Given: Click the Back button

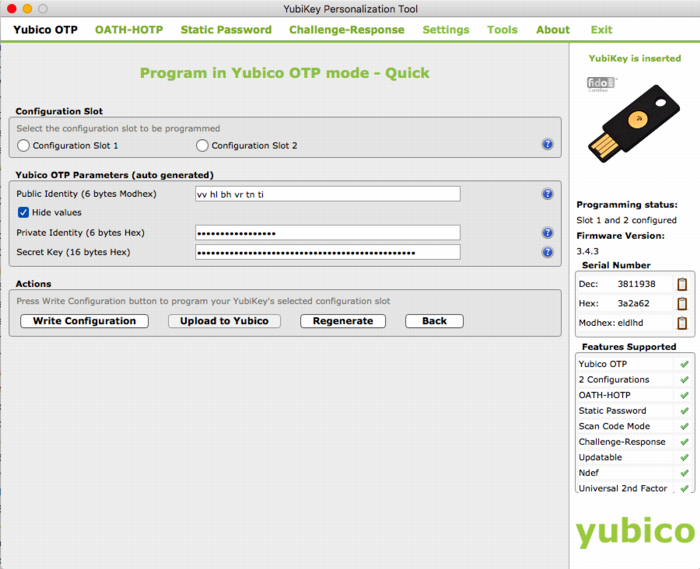Looking at the screenshot, I should (434, 321).
